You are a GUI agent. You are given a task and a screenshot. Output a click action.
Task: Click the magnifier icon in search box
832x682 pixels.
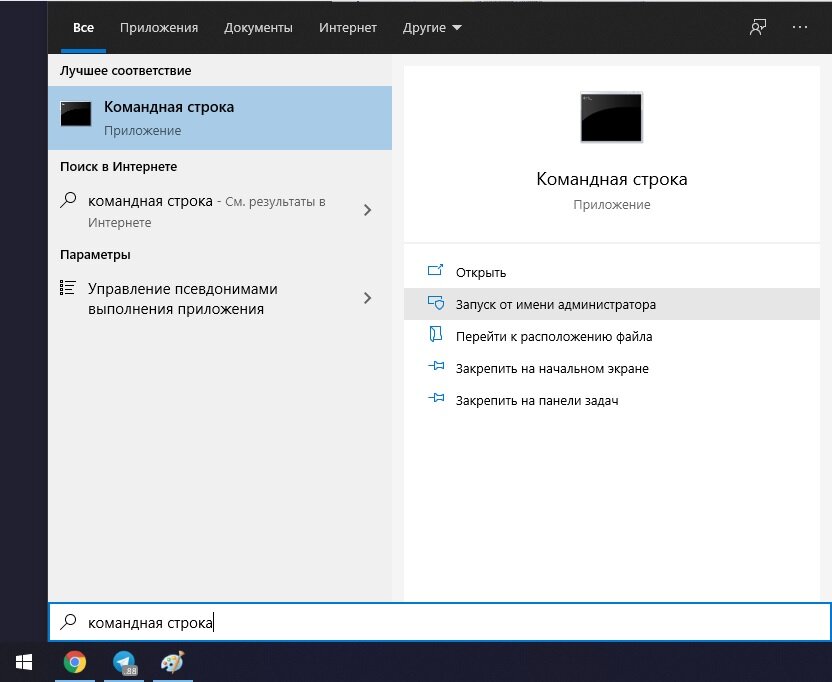point(68,621)
